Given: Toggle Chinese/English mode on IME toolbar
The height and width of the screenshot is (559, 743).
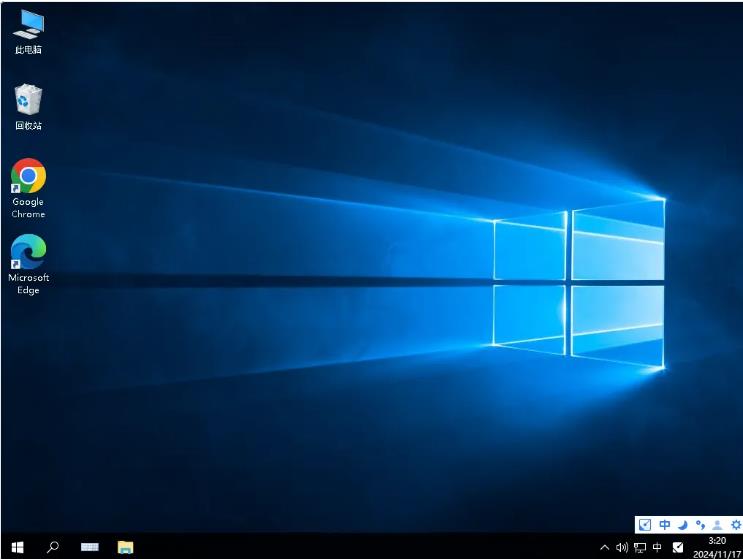Looking at the screenshot, I should pyautogui.click(x=665, y=524).
